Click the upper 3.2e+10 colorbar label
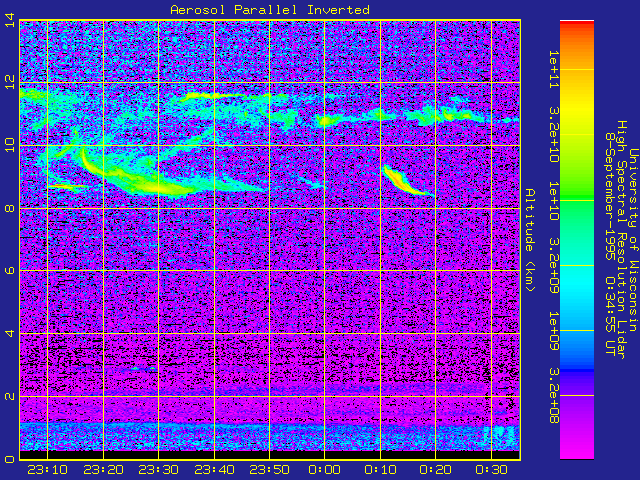 (553, 134)
